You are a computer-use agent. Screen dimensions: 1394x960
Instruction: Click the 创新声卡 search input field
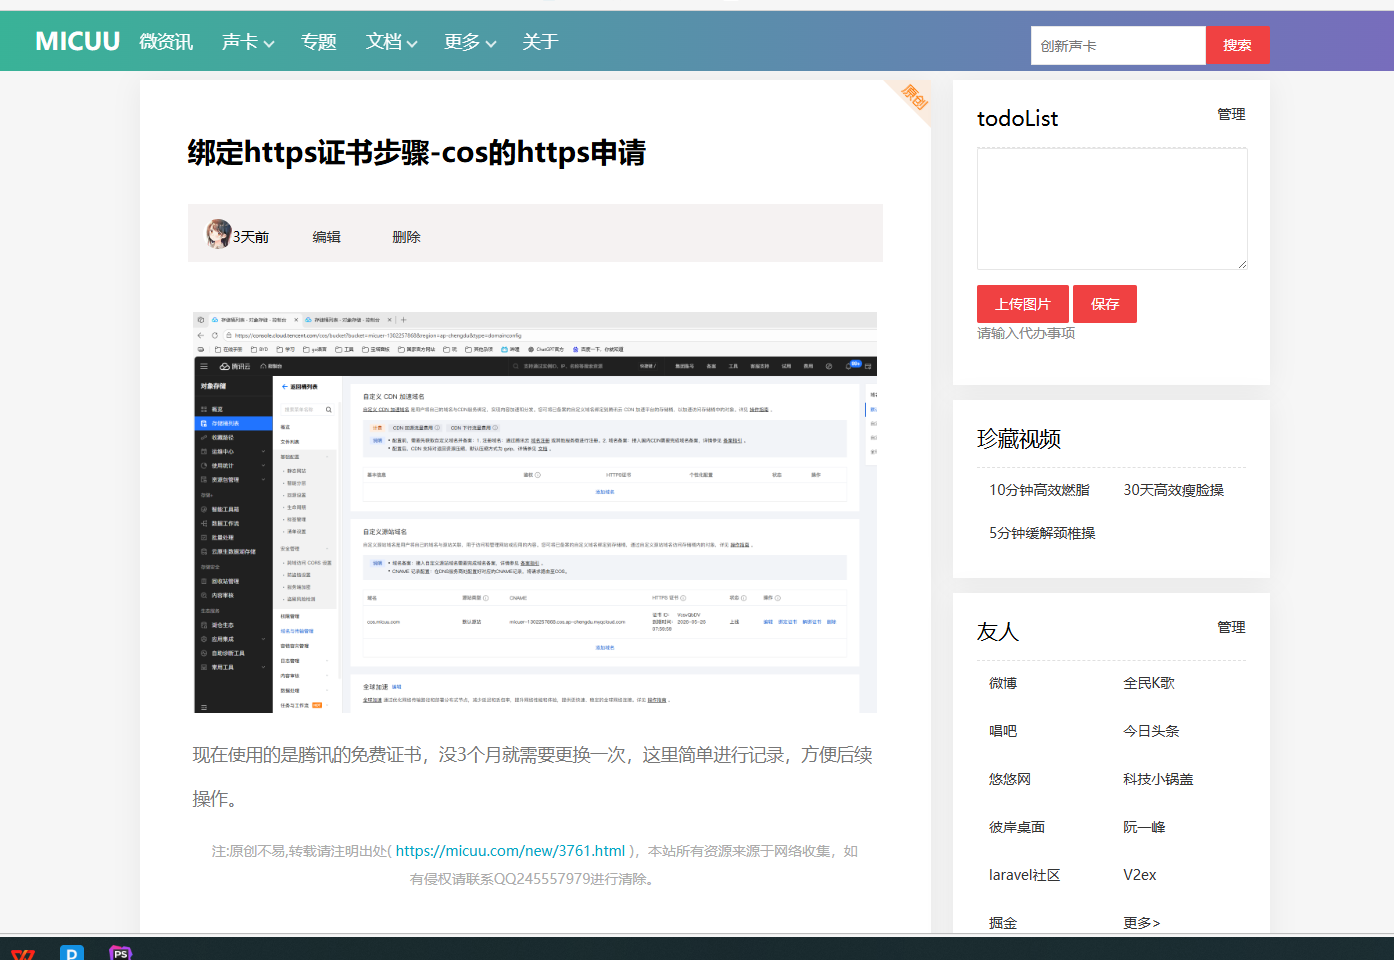point(1117,46)
